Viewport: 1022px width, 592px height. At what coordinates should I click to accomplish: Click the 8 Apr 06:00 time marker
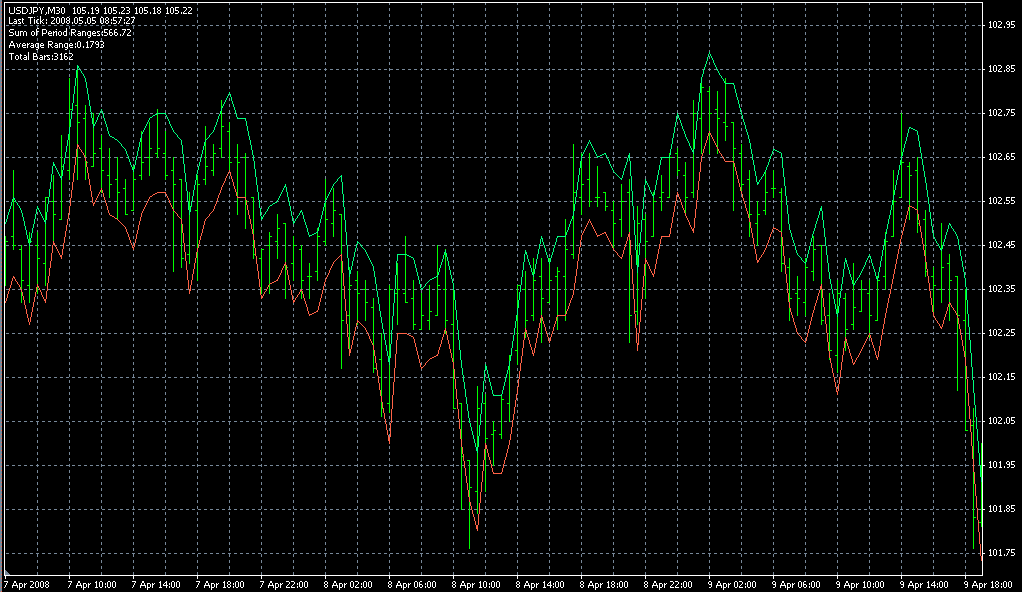(412, 584)
